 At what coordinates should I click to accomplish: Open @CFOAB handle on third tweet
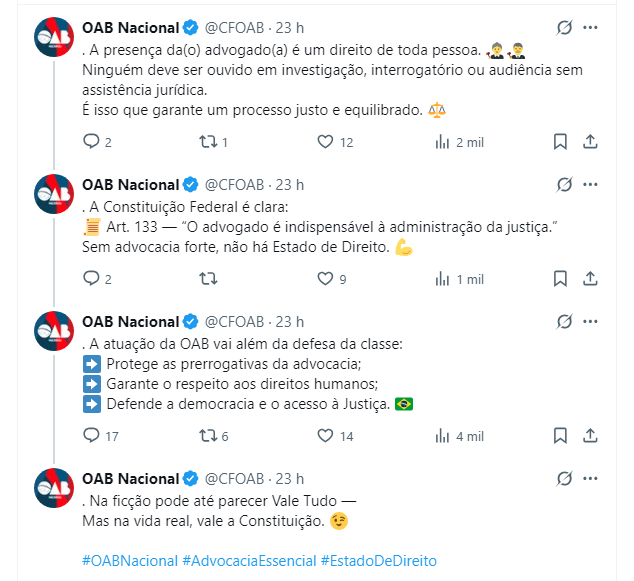(x=237, y=321)
